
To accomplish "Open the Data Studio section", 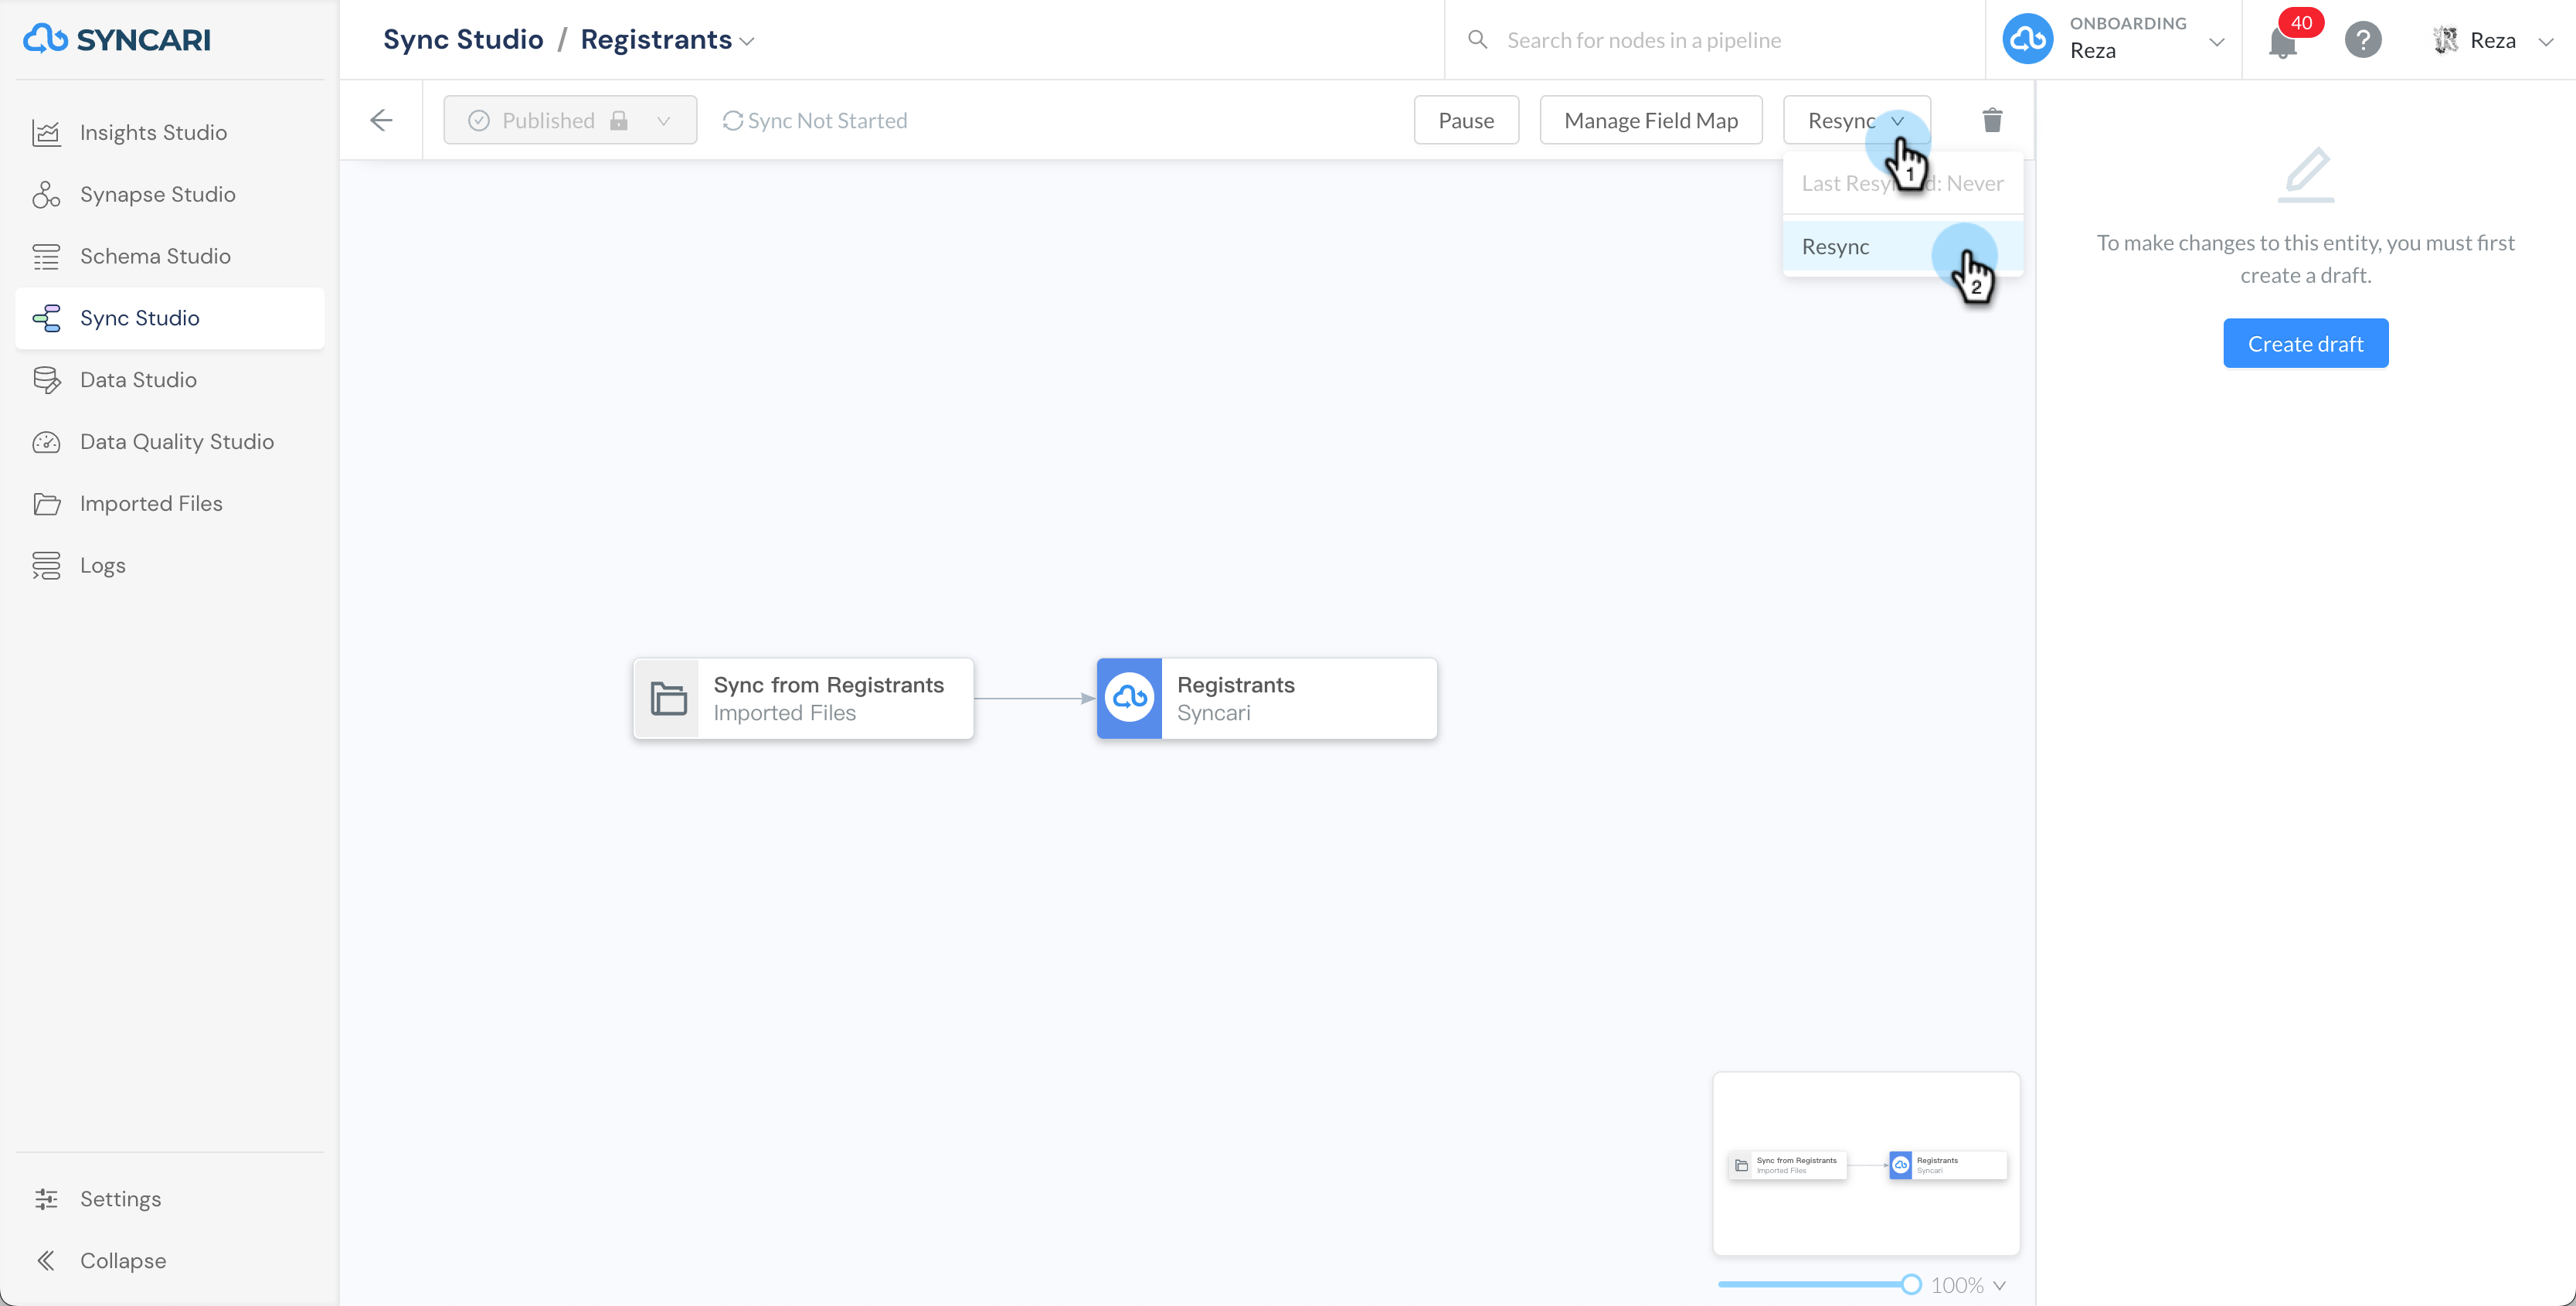I will click(170, 380).
